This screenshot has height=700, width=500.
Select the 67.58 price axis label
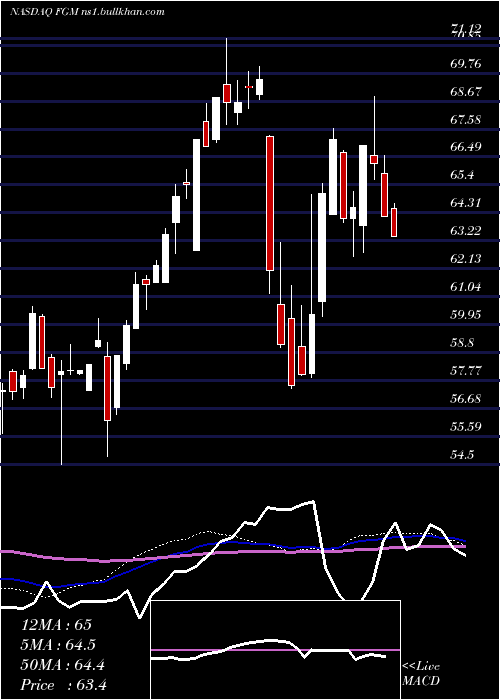[x=466, y=120]
